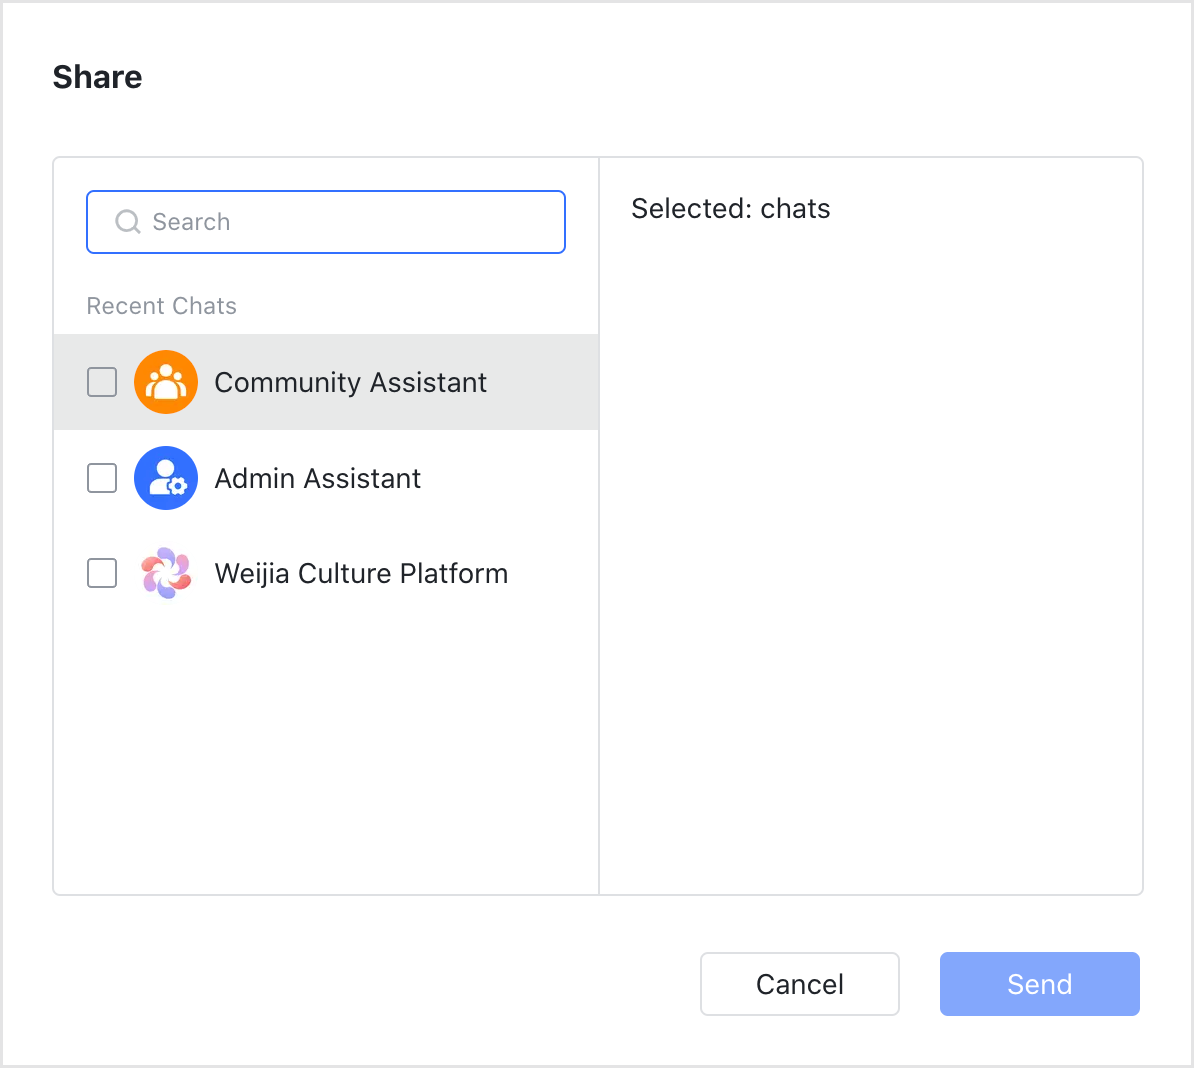The width and height of the screenshot is (1194, 1068).
Task: Click the Recent Chats section header
Action: click(162, 306)
